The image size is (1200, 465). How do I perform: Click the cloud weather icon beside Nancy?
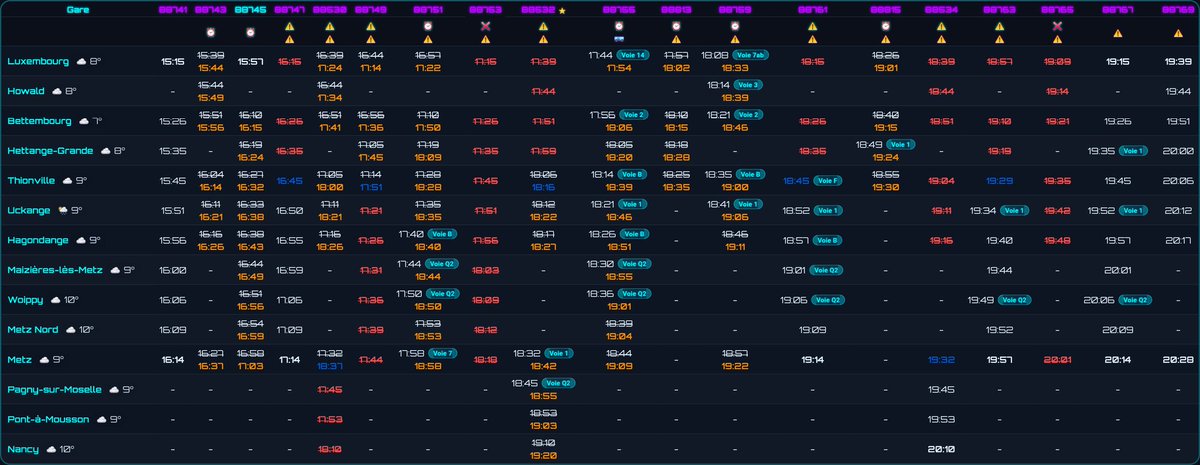click(50, 450)
